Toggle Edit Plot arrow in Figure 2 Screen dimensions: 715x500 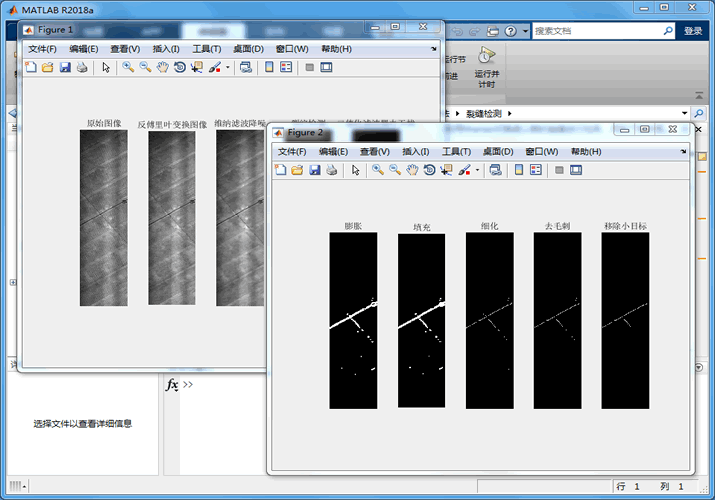click(x=355, y=170)
